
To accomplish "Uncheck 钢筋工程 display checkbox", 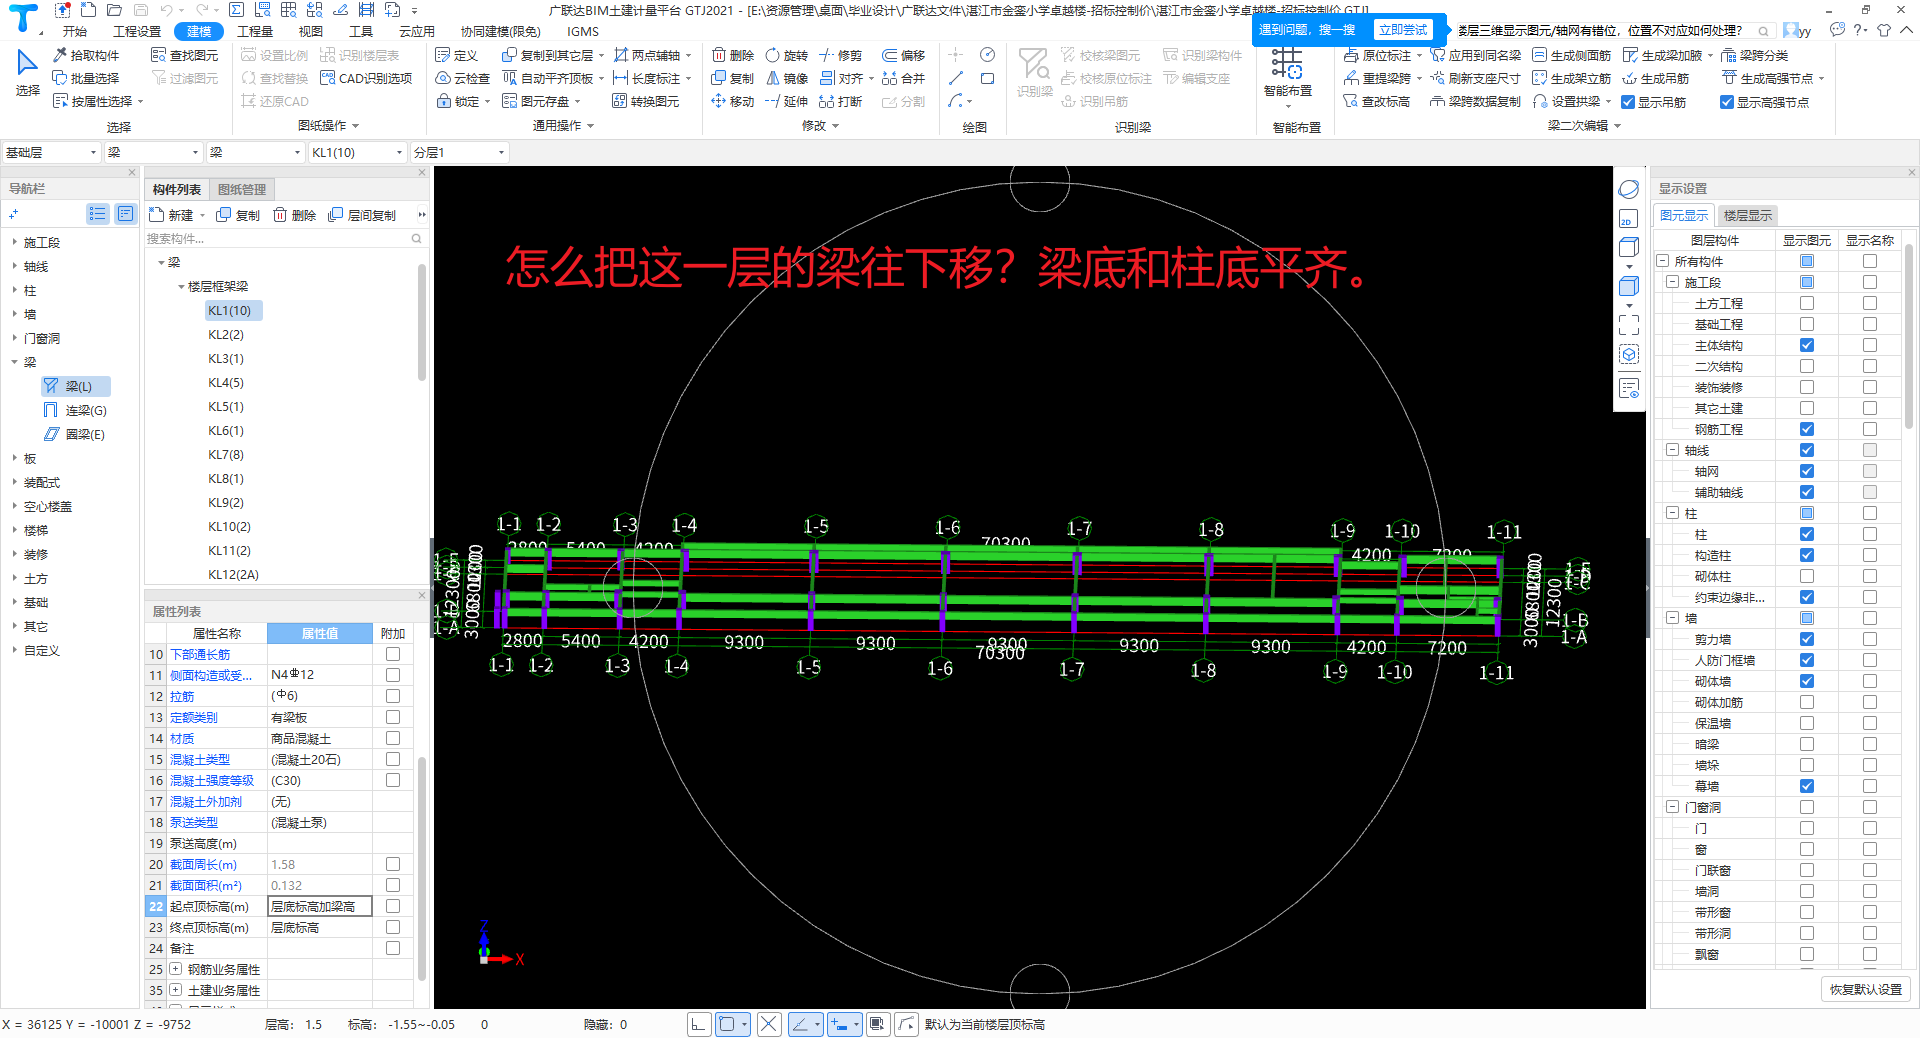I will tap(1807, 429).
